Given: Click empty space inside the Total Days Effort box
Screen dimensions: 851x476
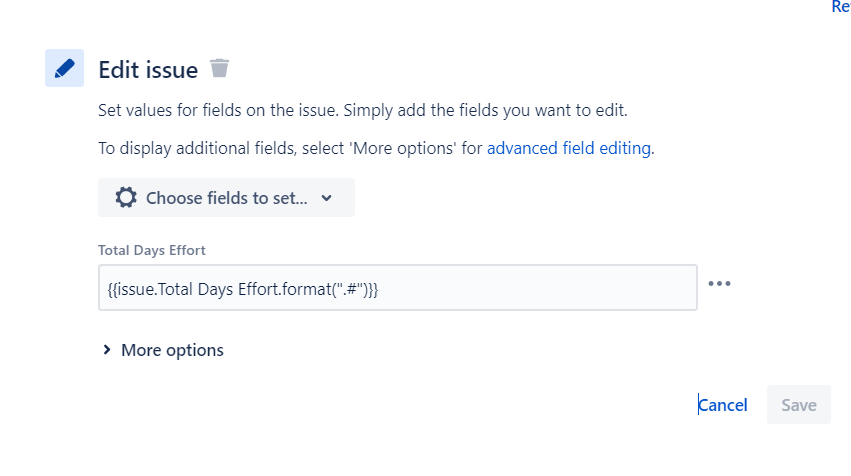Looking at the screenshot, I should (537, 288).
